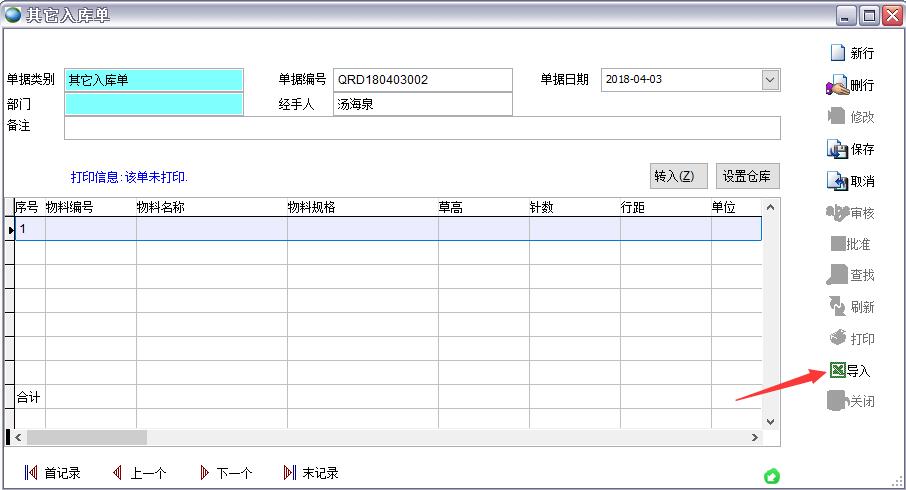Click the 保存 (save) icon
This screenshot has width=906, height=490.
coord(837,149)
